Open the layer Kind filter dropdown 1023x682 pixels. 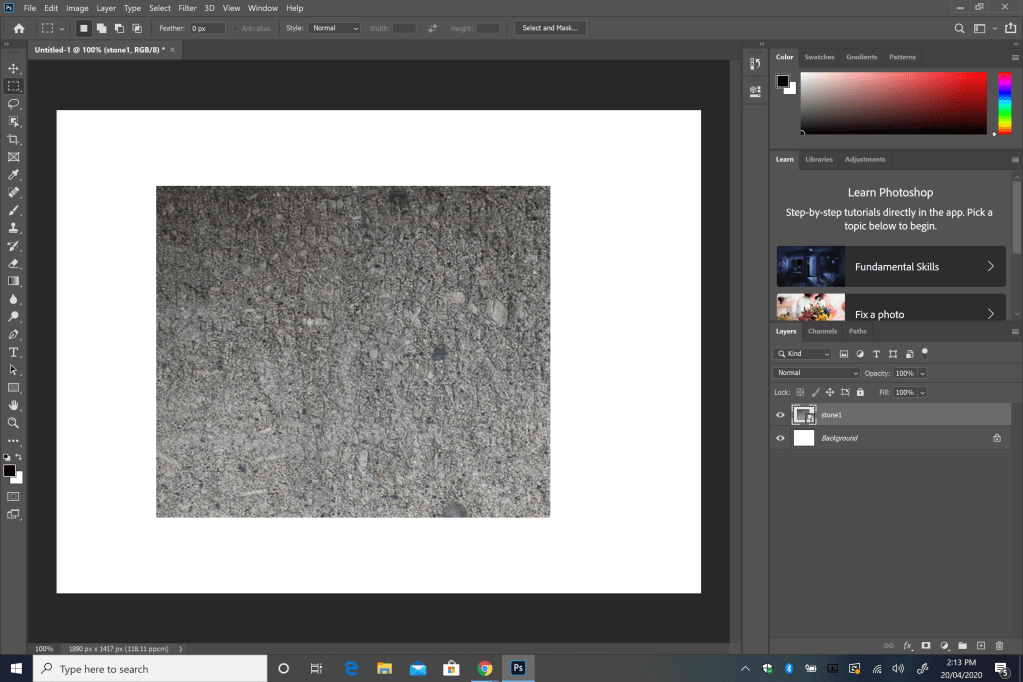(x=803, y=354)
